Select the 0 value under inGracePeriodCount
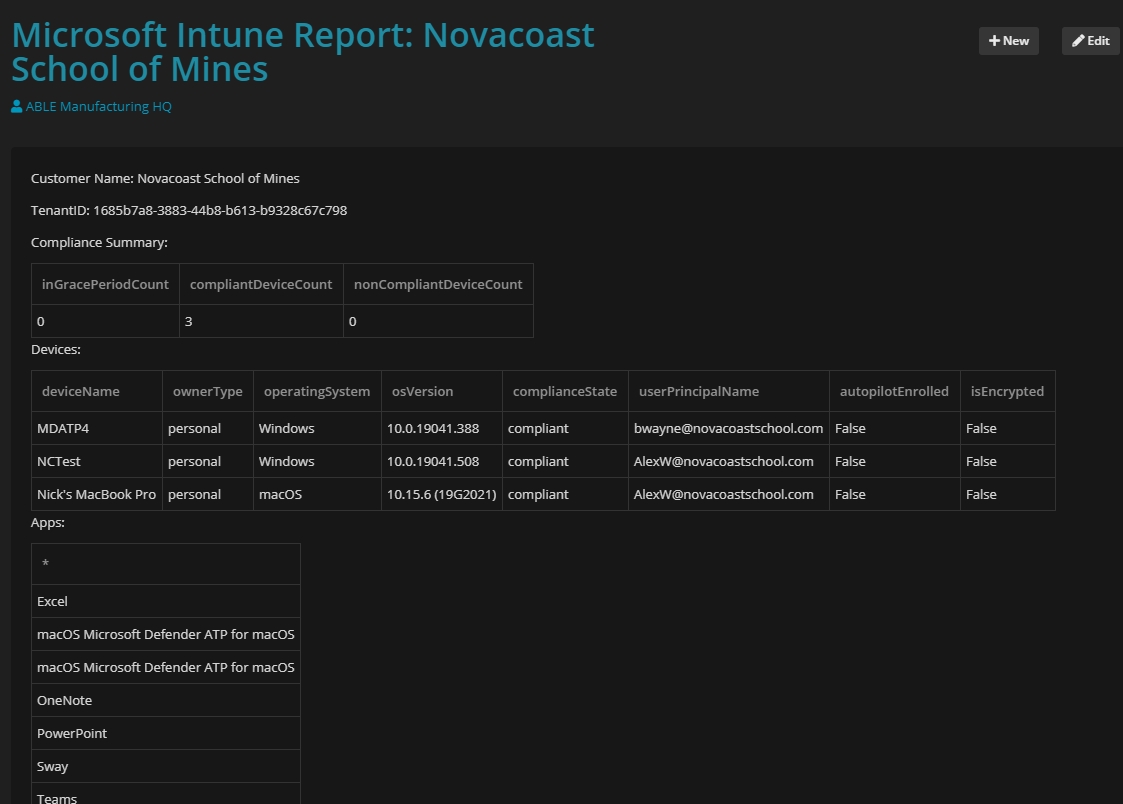 click(x=105, y=321)
